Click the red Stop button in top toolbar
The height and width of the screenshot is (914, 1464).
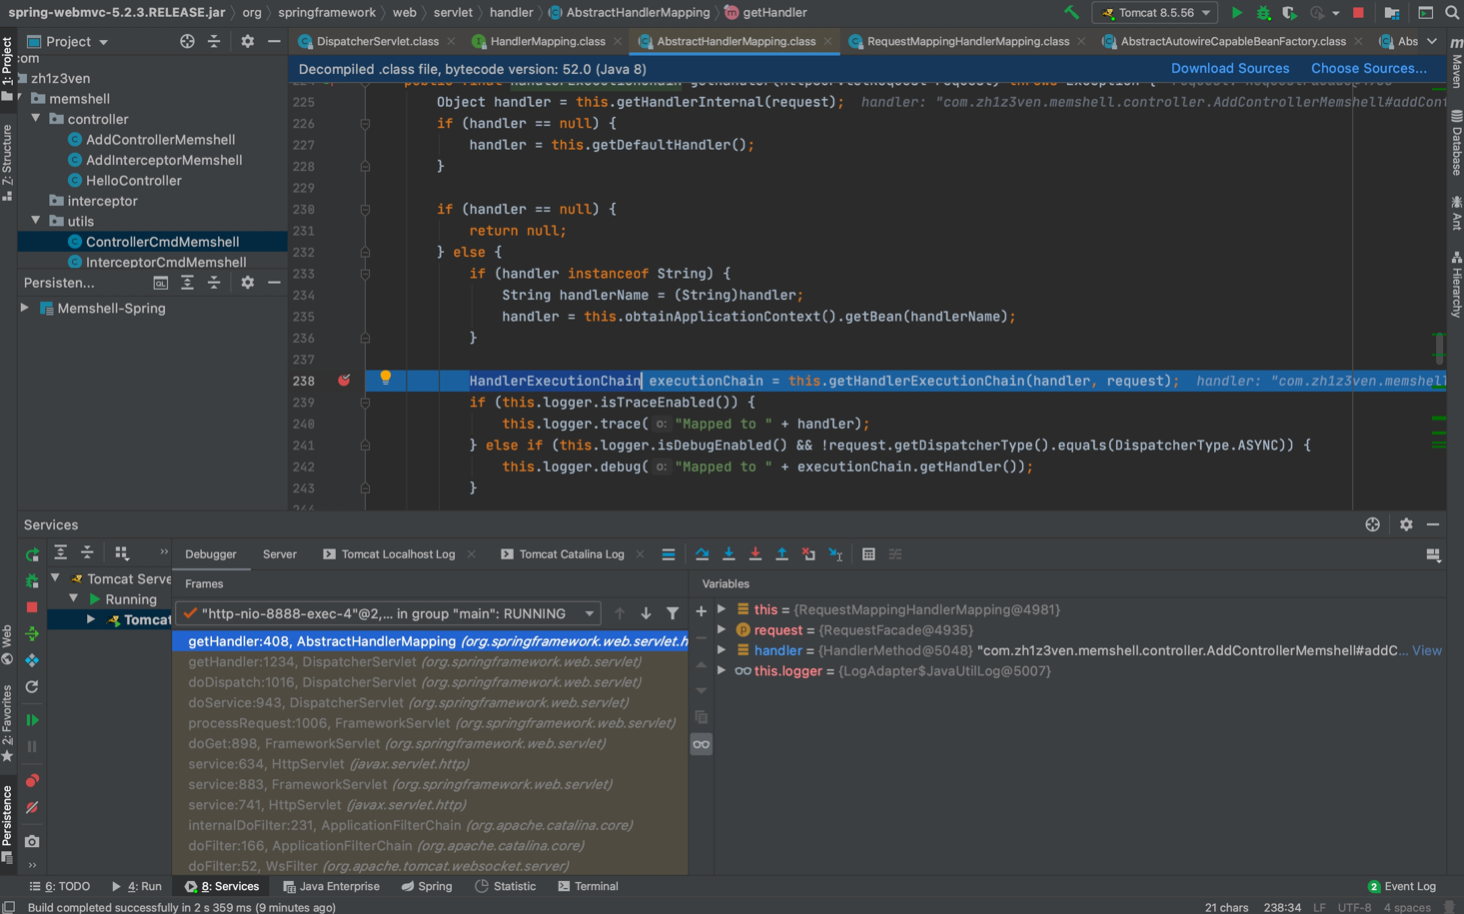tap(1358, 13)
